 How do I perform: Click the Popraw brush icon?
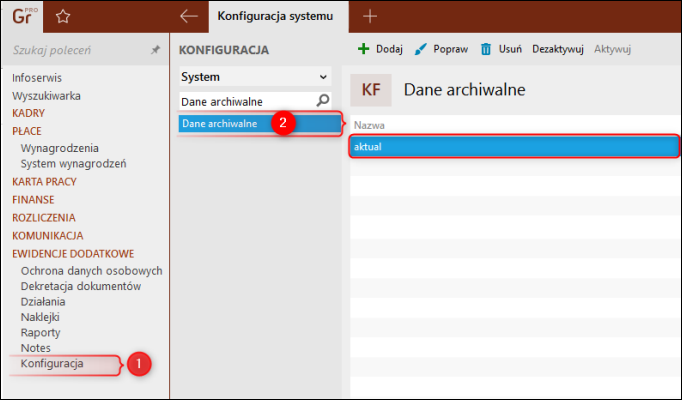pyautogui.click(x=420, y=49)
